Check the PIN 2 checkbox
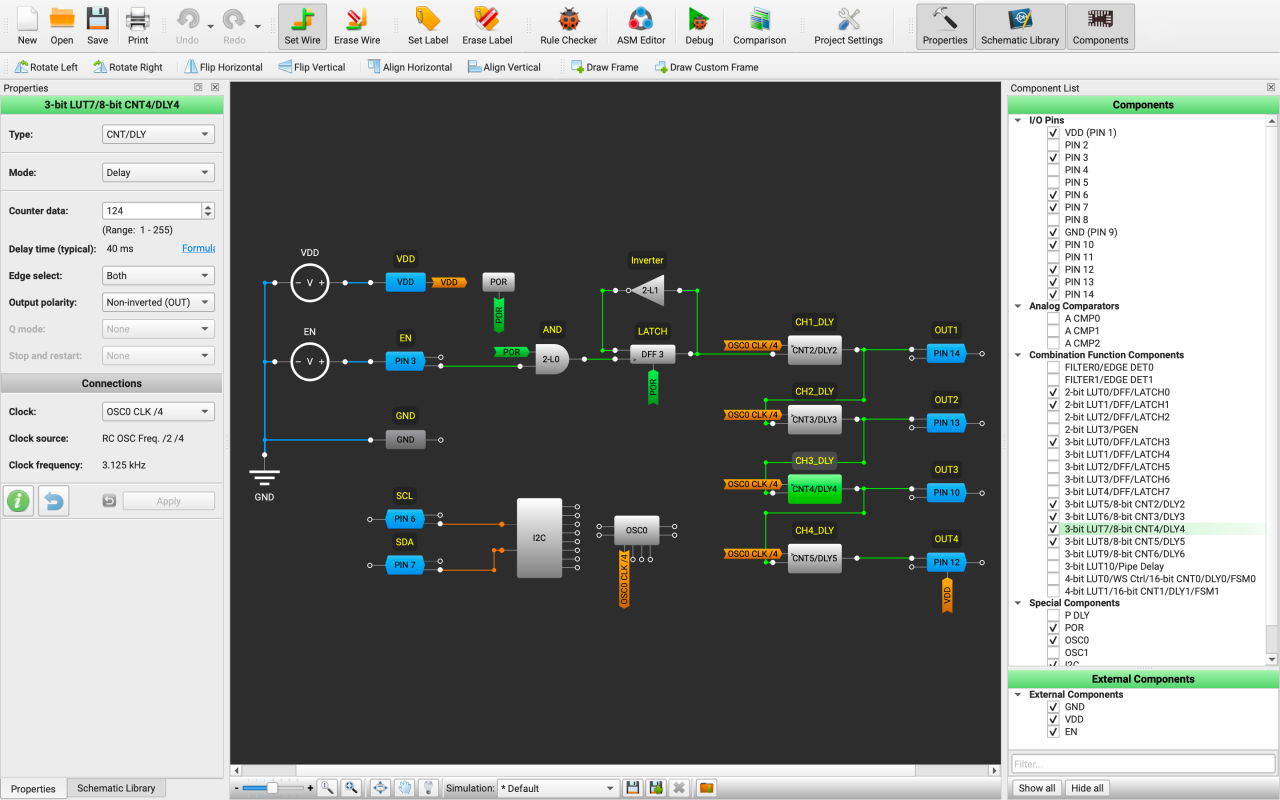Viewport: 1280px width, 800px height. [1053, 145]
